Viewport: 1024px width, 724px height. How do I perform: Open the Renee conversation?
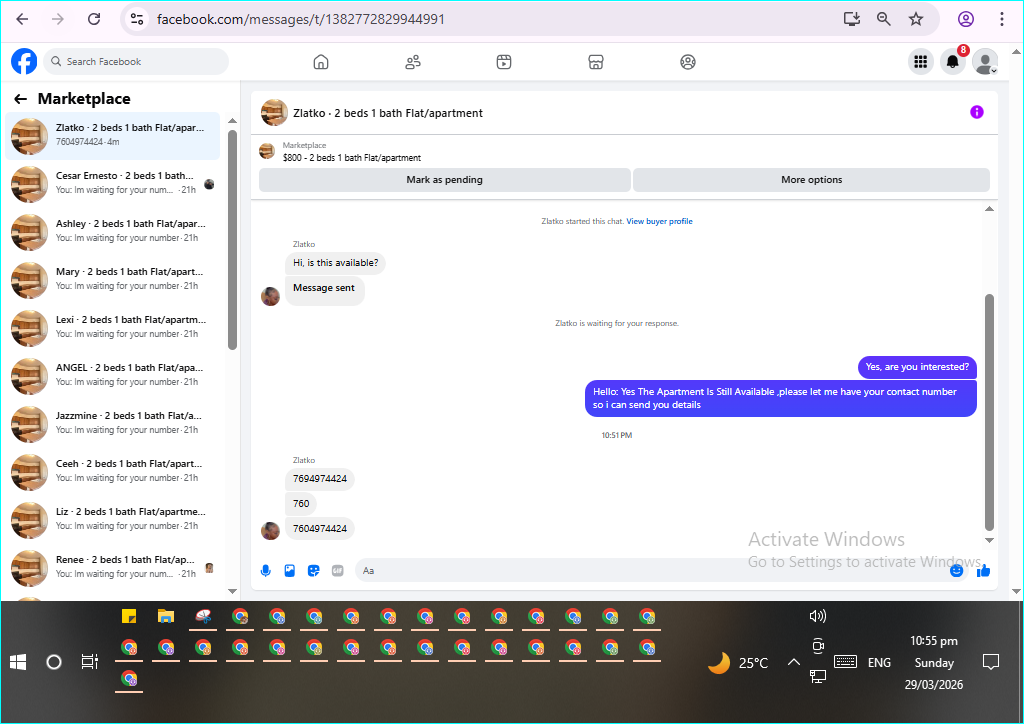[x=112, y=567]
